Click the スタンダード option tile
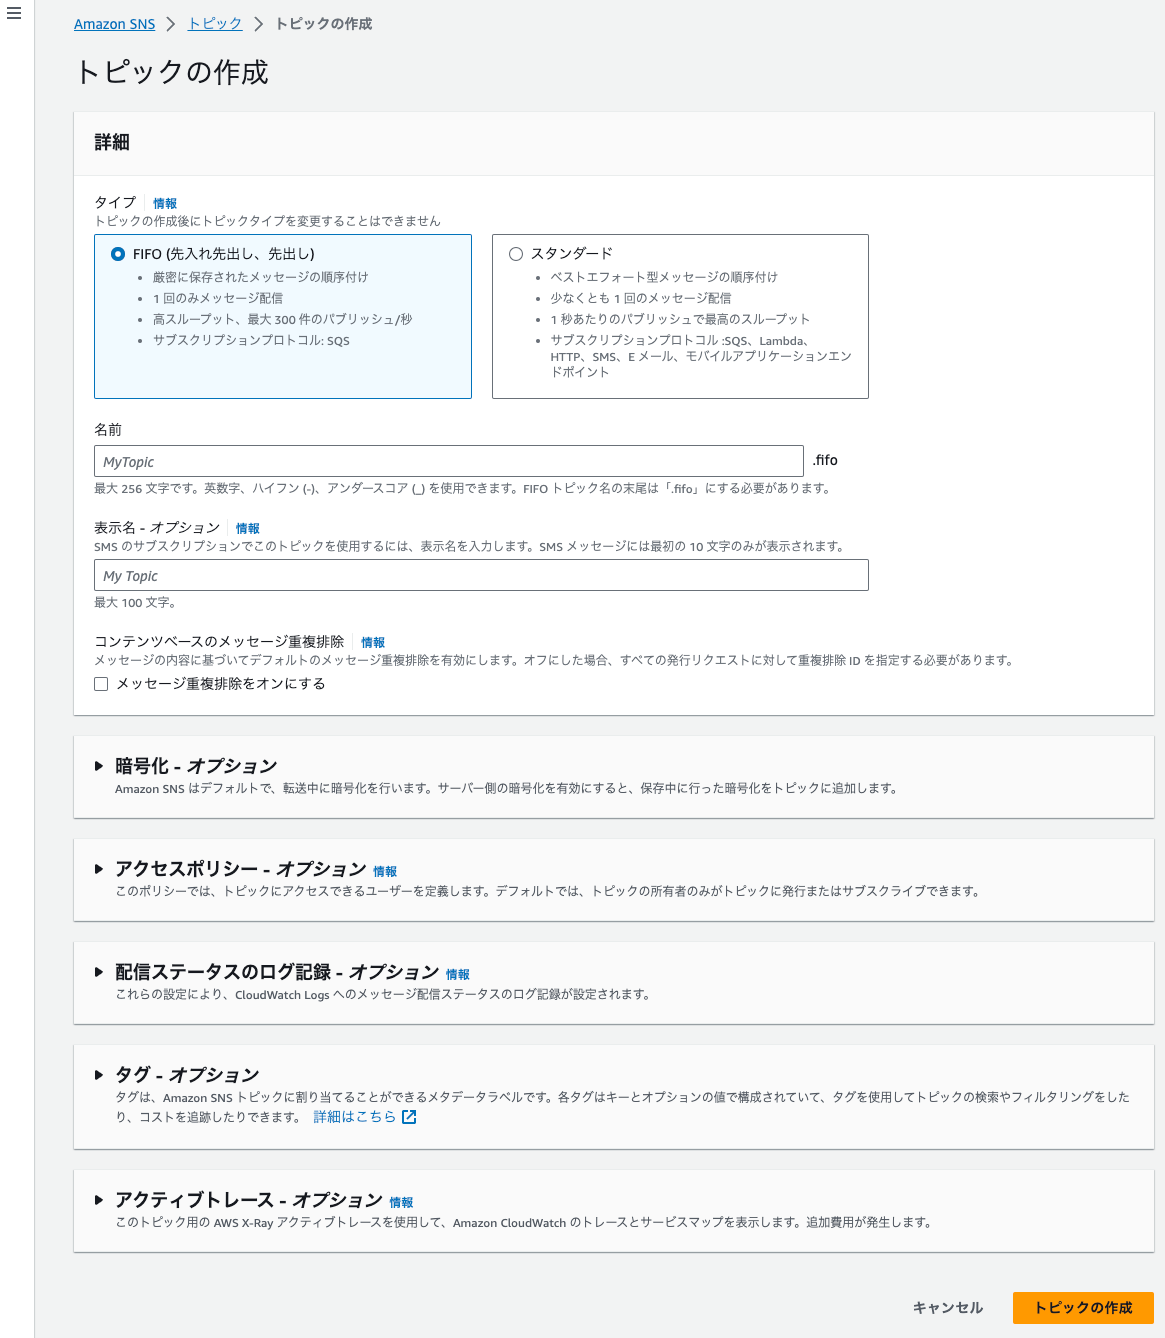The image size is (1165, 1338). pos(680,316)
